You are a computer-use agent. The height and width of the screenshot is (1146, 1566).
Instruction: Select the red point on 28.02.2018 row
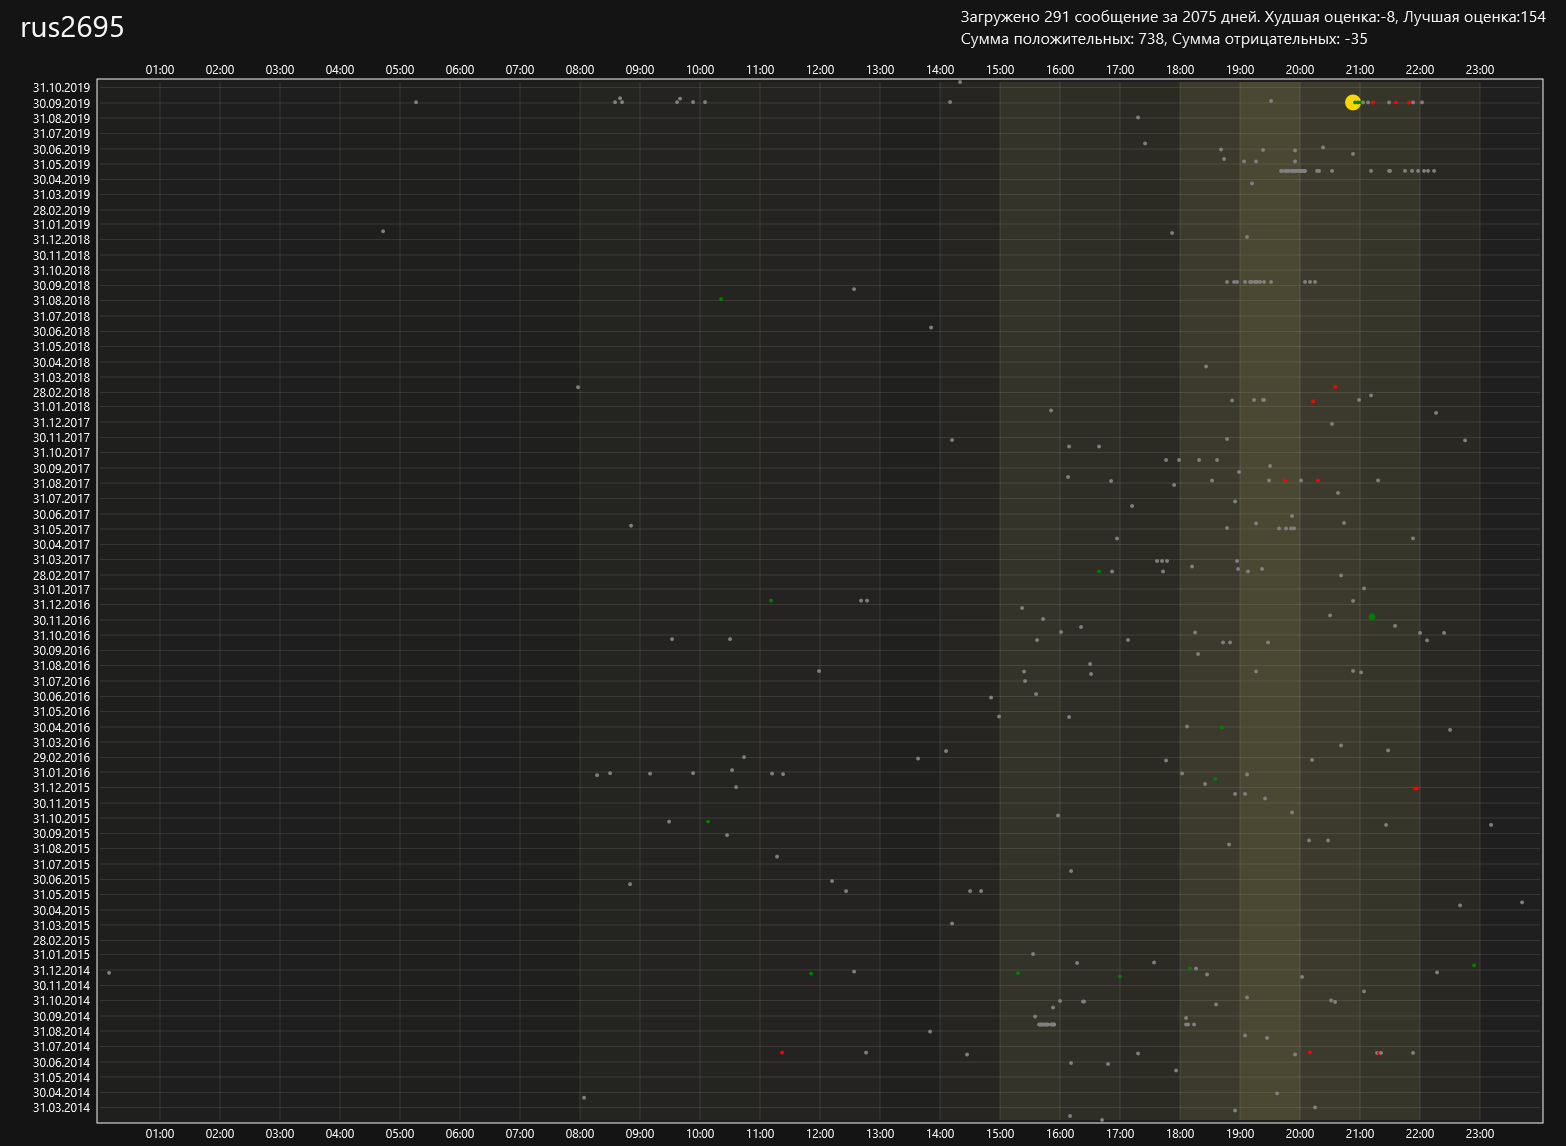click(1335, 387)
